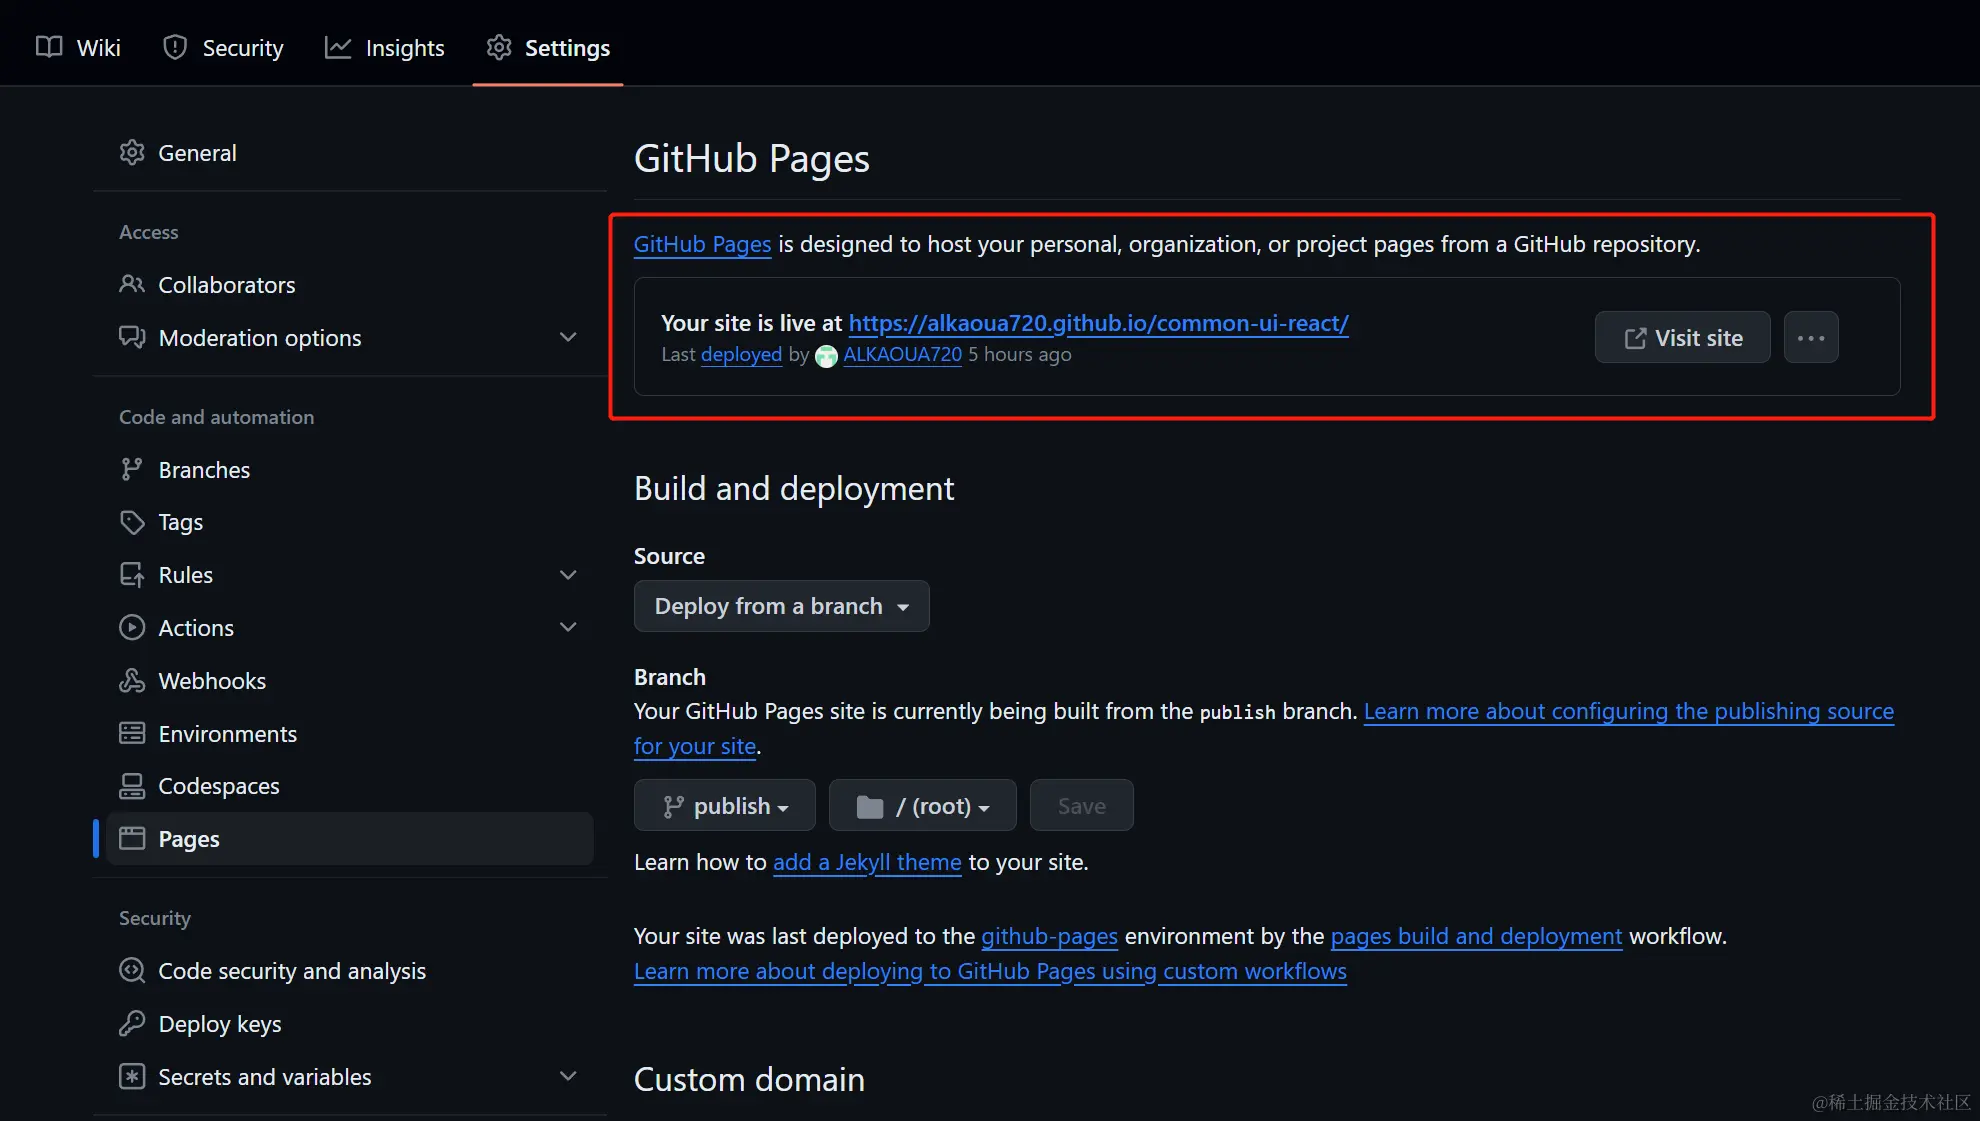The width and height of the screenshot is (1980, 1121).
Task: Select the Codespaces icon
Action: 133,786
